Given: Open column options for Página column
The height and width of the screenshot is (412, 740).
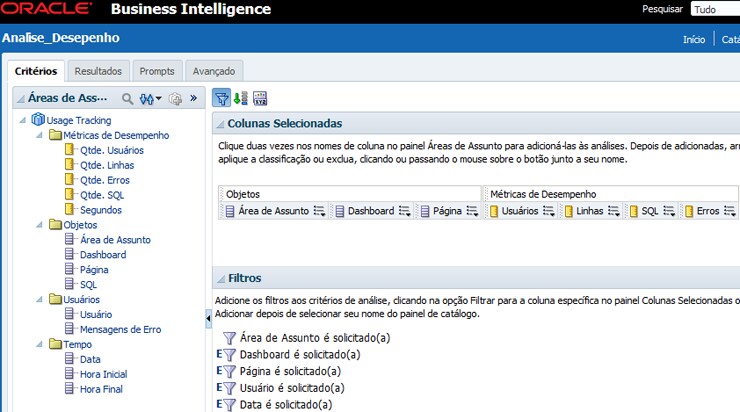Looking at the screenshot, I should [x=472, y=211].
